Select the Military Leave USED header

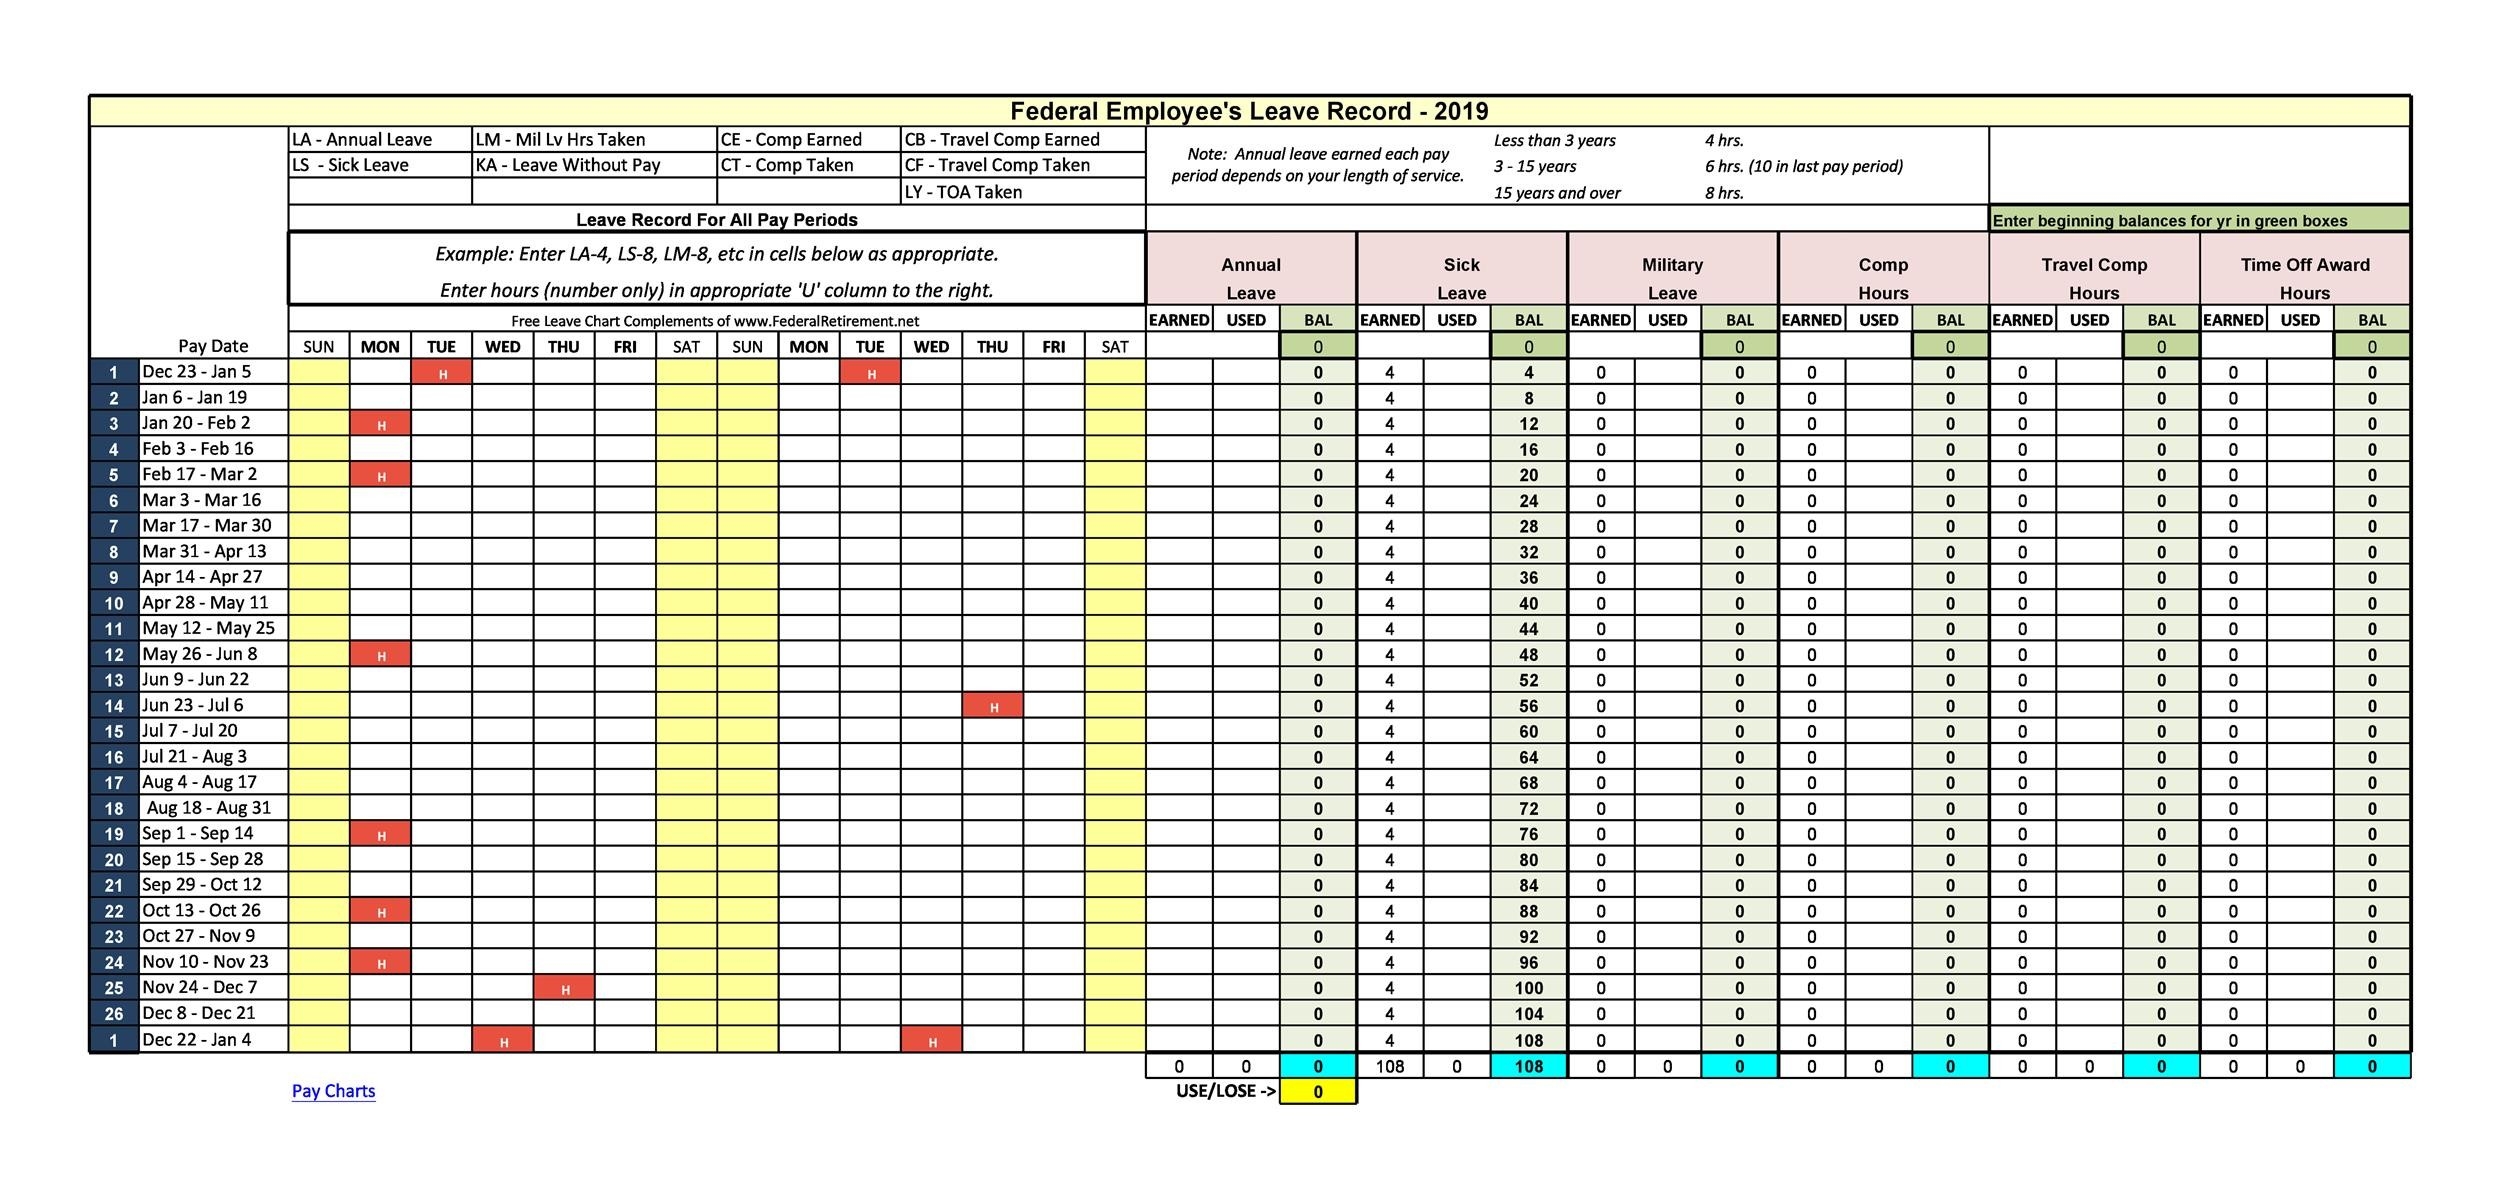click(x=1669, y=320)
